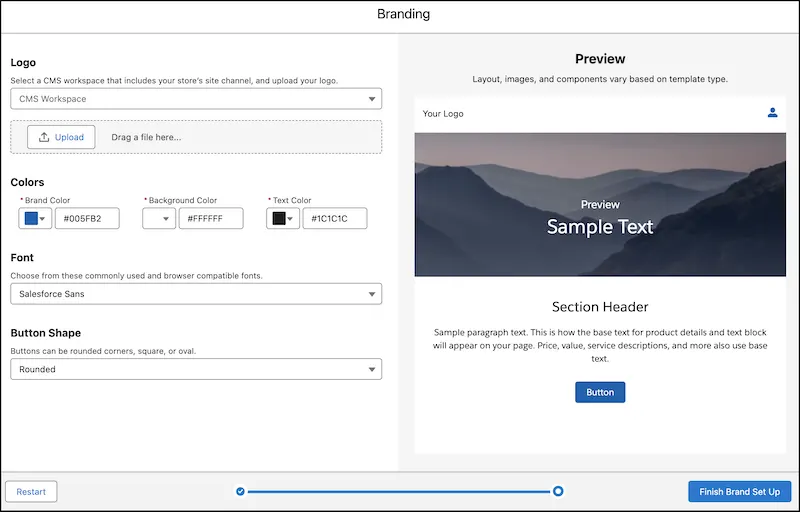Click the Upload logo button
The width and height of the screenshot is (800, 512).
pos(61,137)
